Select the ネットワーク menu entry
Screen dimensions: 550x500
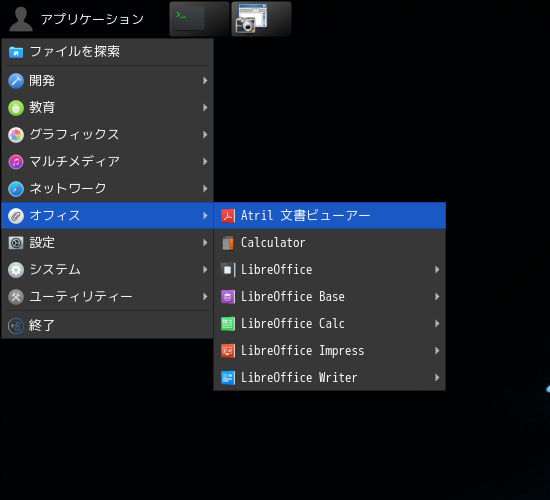tap(107, 189)
